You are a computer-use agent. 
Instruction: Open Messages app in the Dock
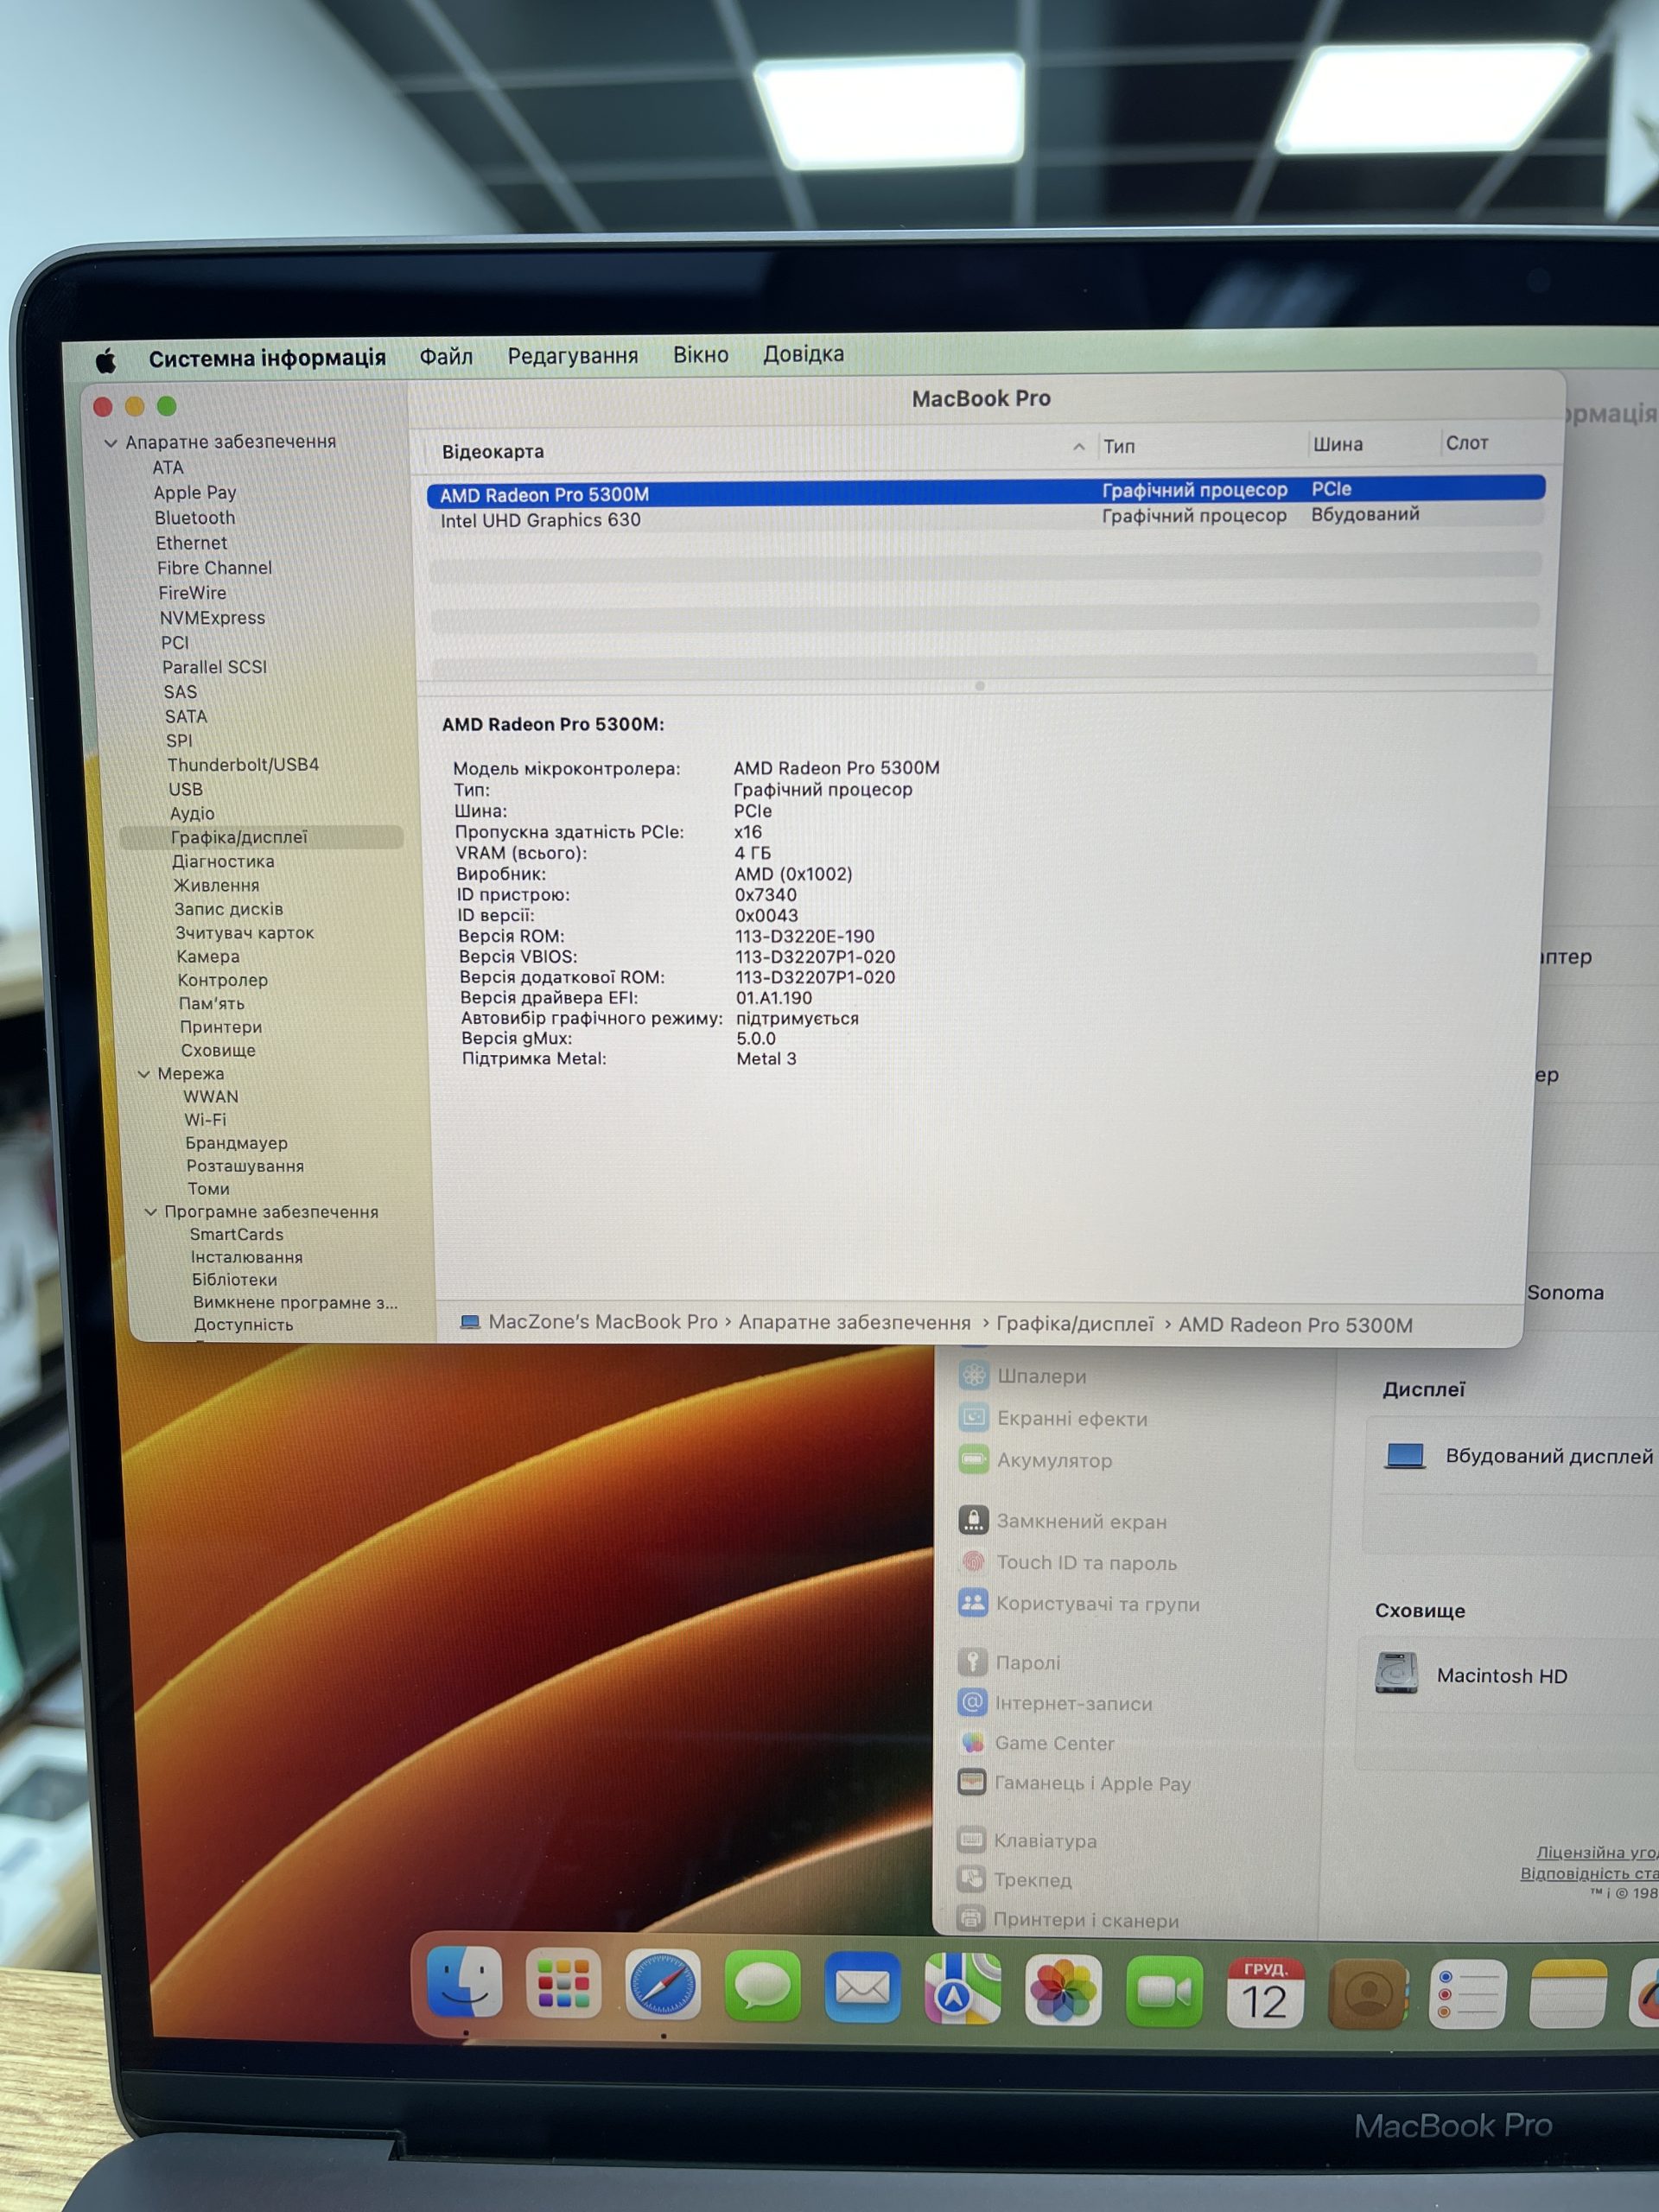[762, 1985]
